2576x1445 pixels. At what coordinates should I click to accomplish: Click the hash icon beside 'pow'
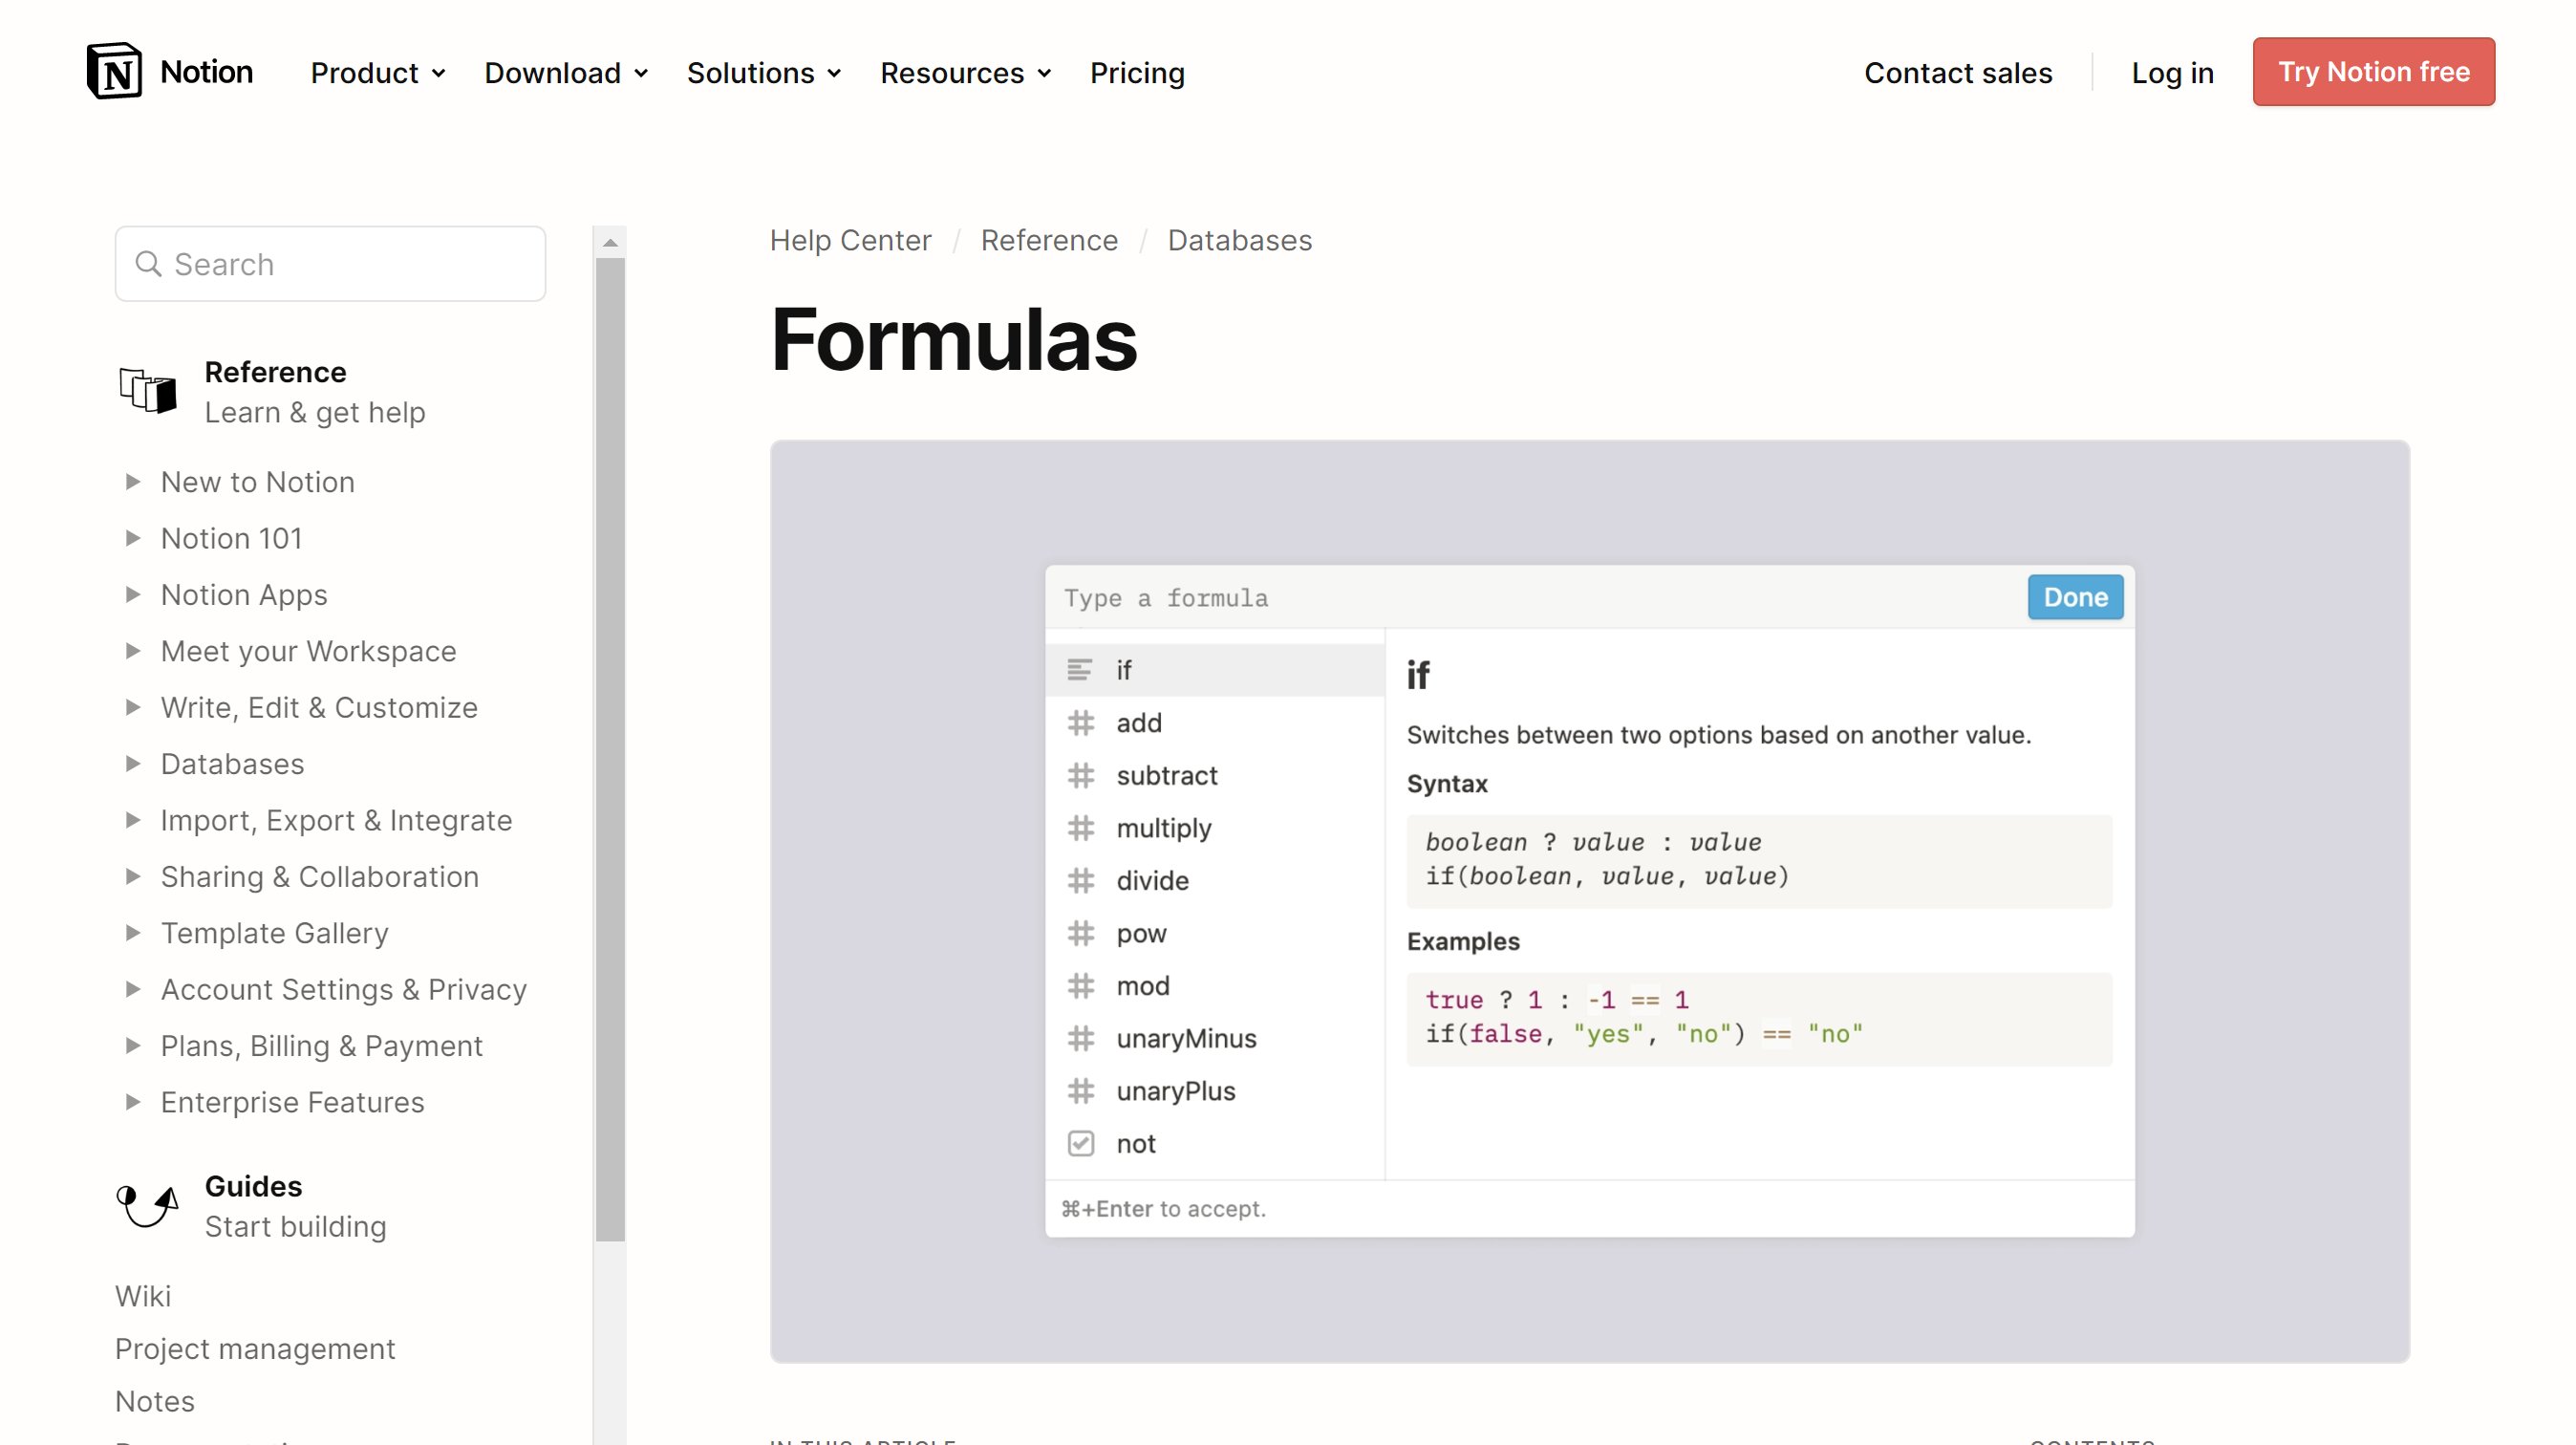click(x=1080, y=933)
